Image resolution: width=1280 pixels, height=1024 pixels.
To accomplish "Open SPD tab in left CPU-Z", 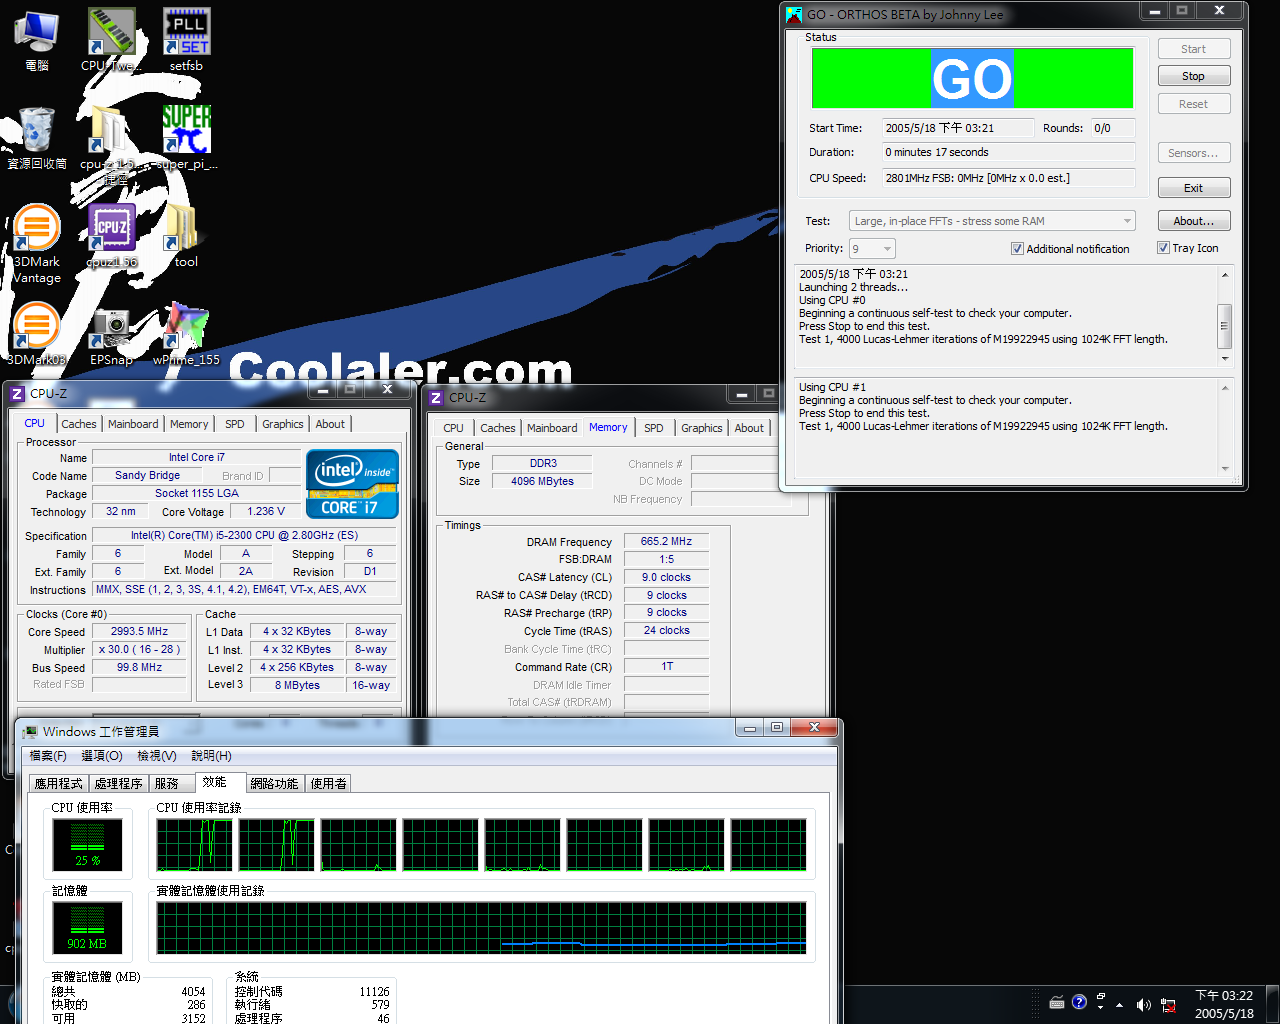I will pos(235,424).
